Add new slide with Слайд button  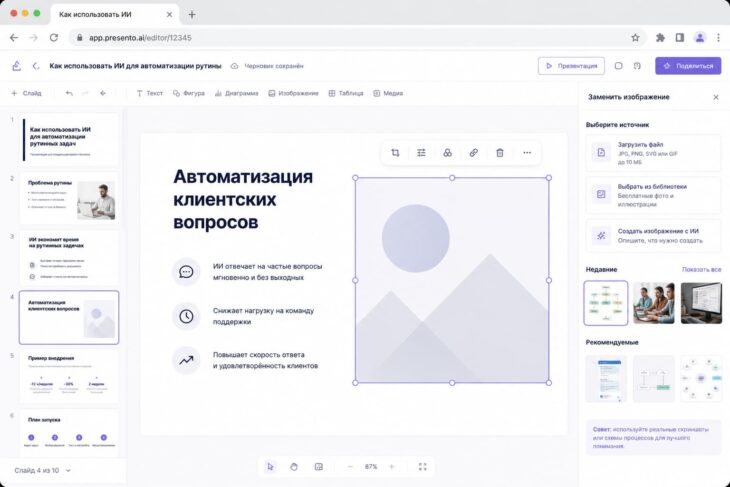pyautogui.click(x=27, y=93)
